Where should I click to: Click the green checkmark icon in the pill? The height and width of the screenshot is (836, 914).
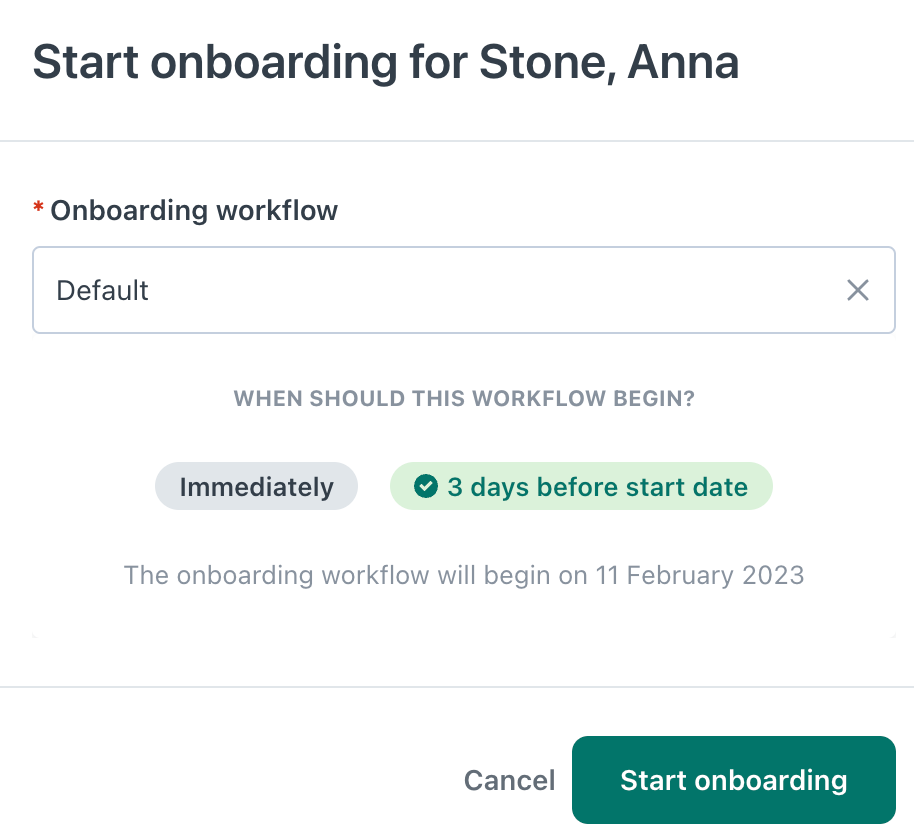[426, 486]
